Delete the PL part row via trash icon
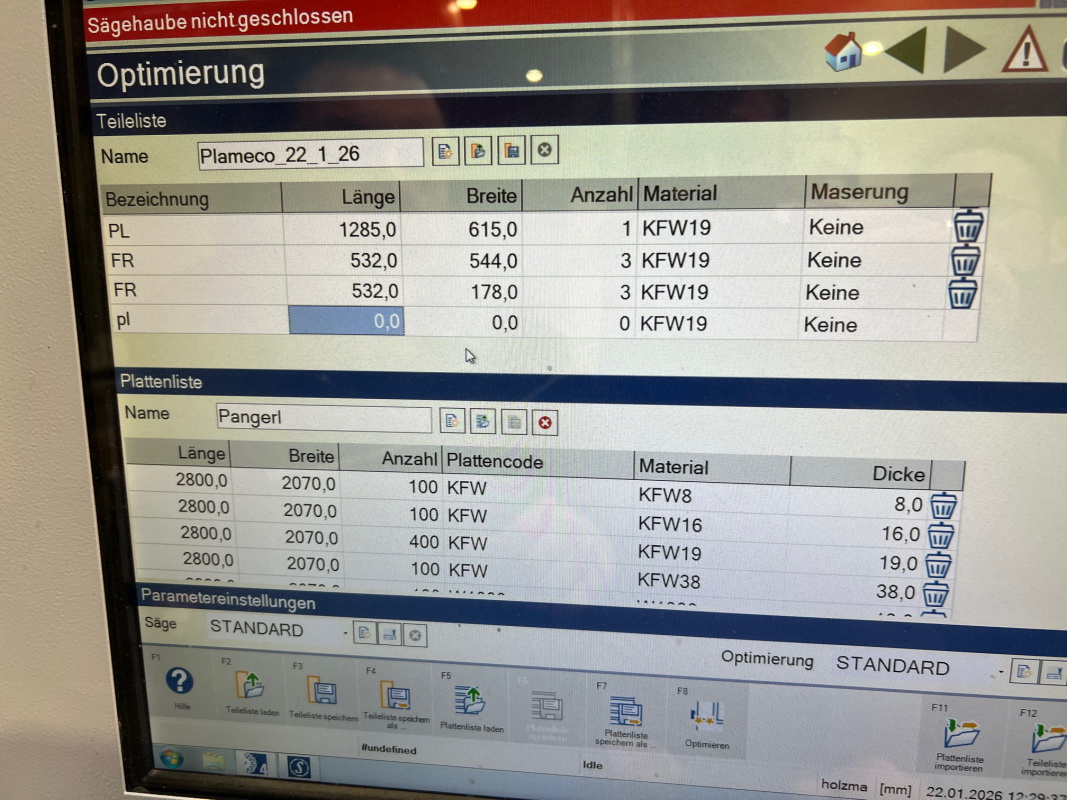This screenshot has width=1067, height=800. pos(968,226)
